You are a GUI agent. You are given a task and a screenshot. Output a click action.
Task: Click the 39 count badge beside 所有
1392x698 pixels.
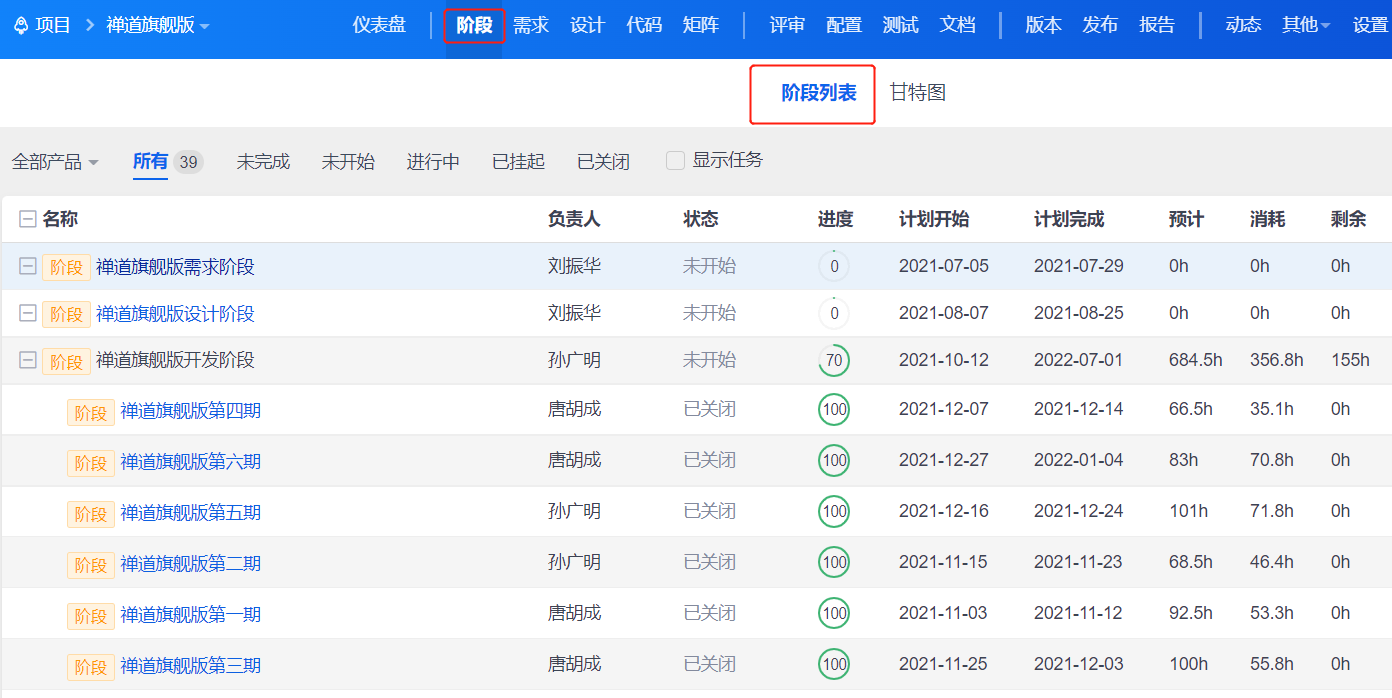click(x=188, y=162)
